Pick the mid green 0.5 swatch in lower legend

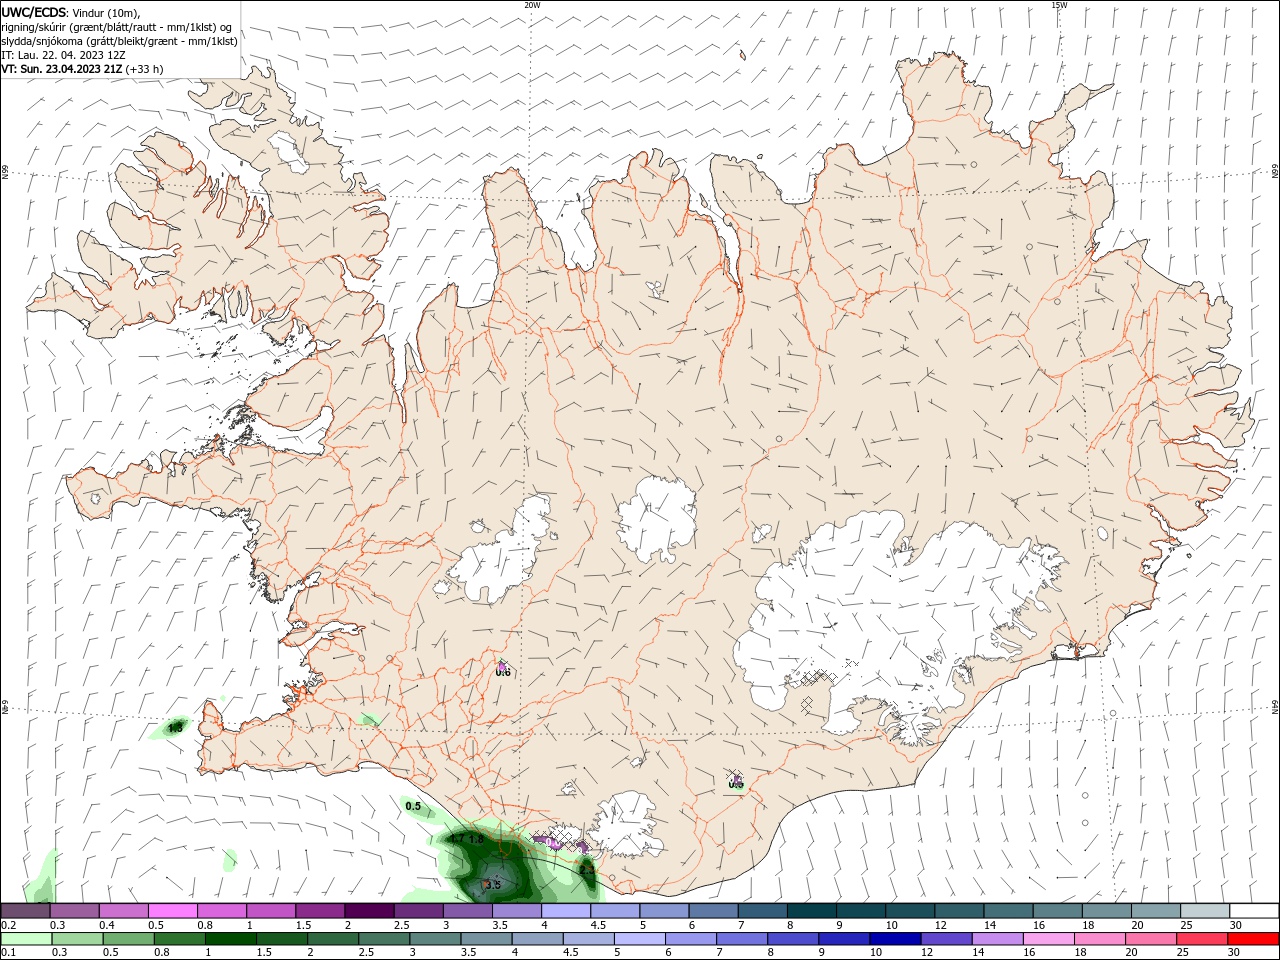128,939
